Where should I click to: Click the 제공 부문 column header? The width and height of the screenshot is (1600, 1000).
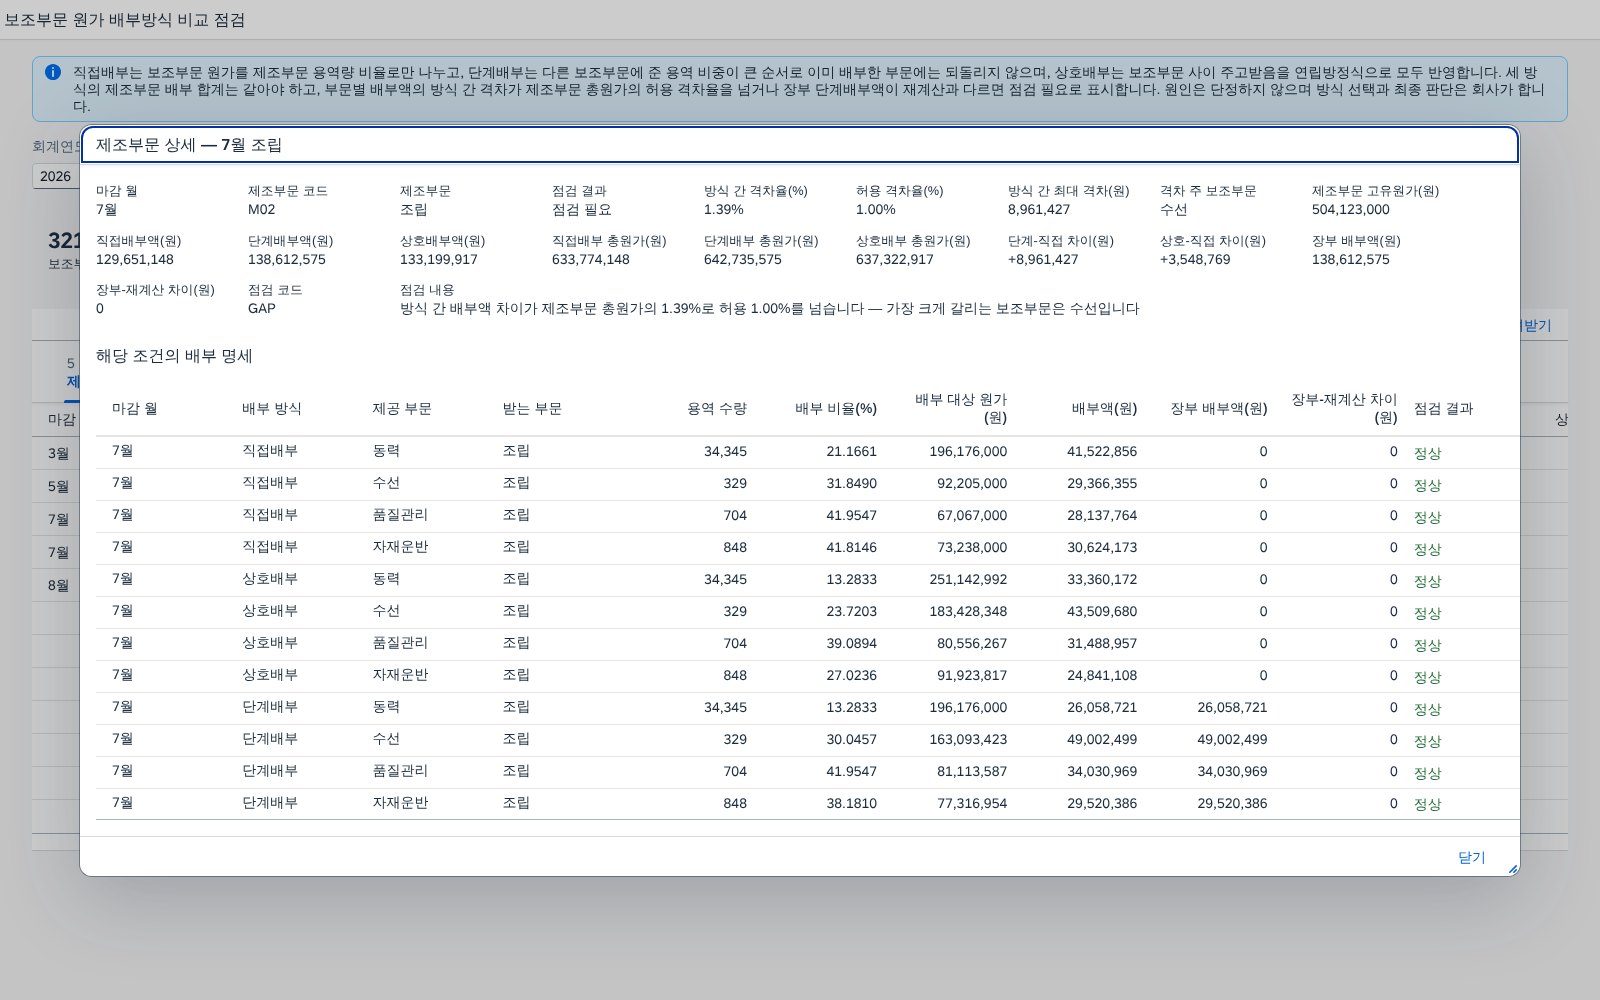[402, 409]
